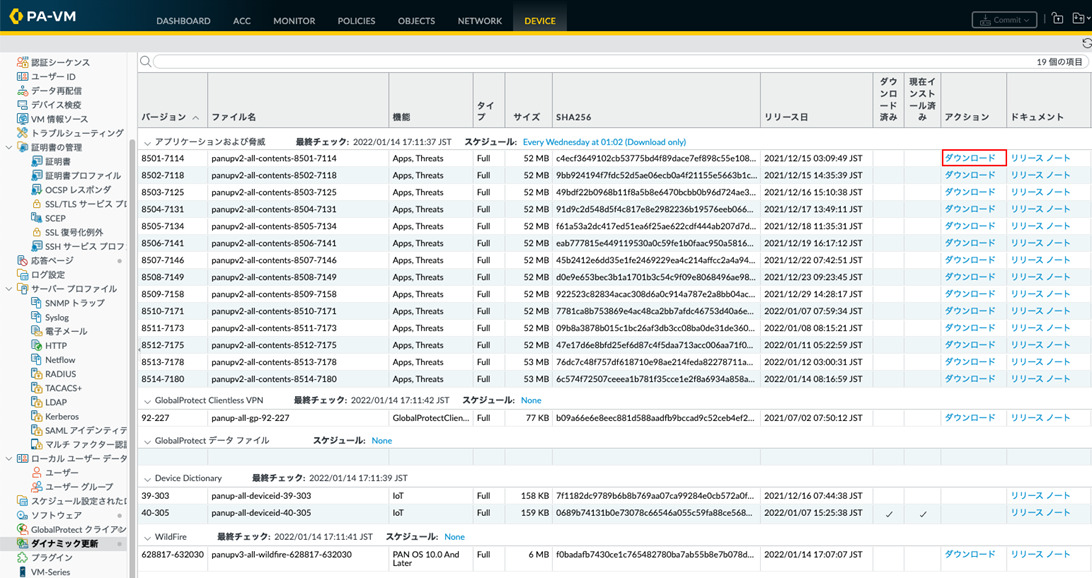Select the ダイナミック更新 tree item
The width and height of the screenshot is (1092, 578).
tap(64, 543)
